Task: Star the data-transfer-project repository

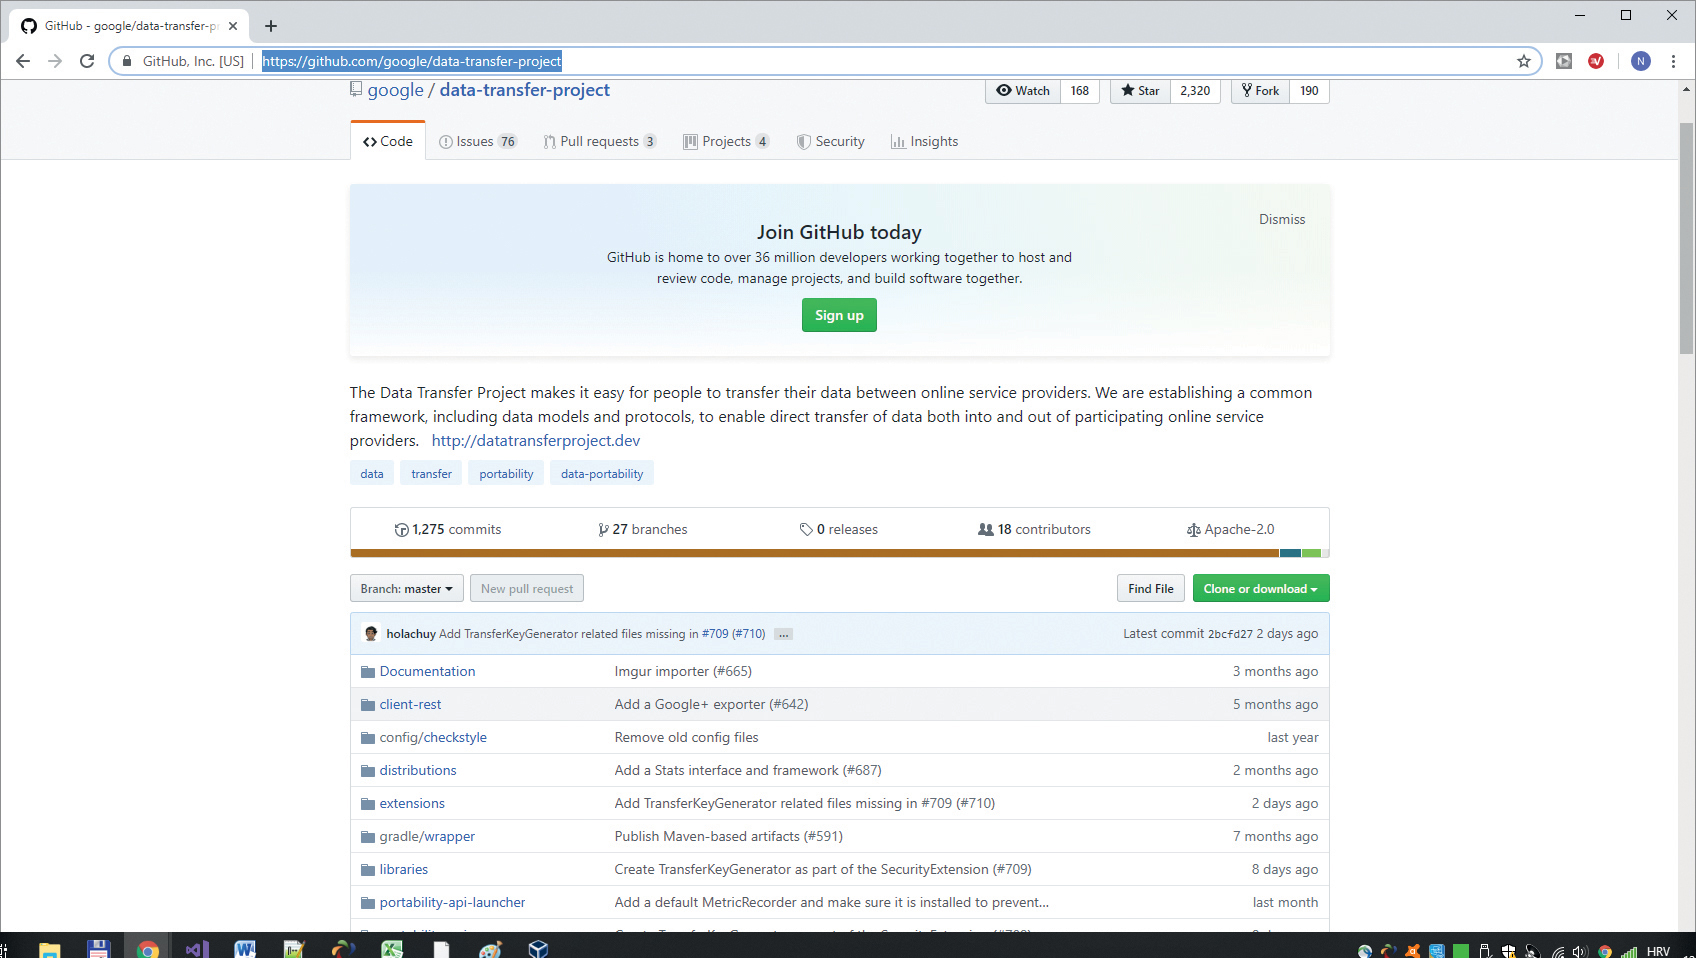Action: click(1140, 91)
